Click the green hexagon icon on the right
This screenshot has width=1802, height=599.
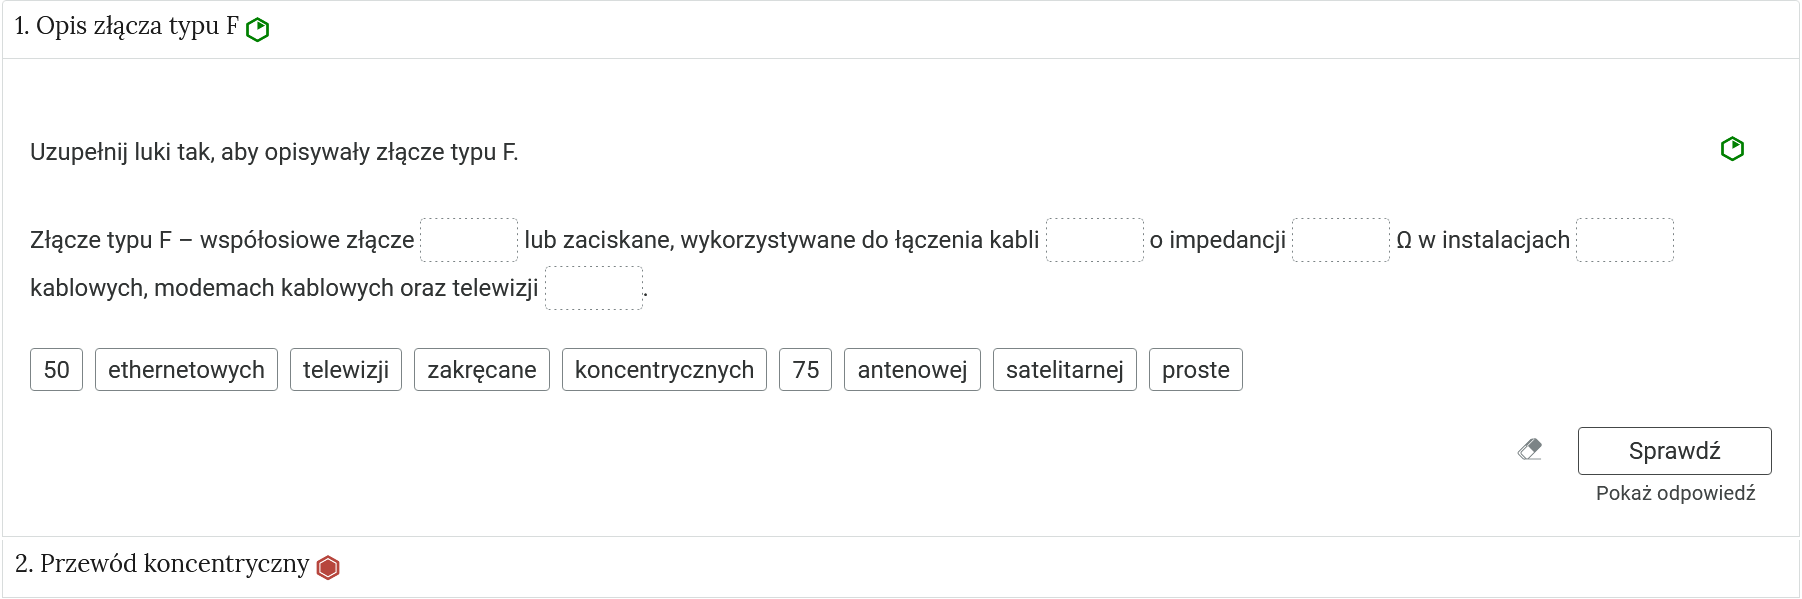coord(1732,148)
